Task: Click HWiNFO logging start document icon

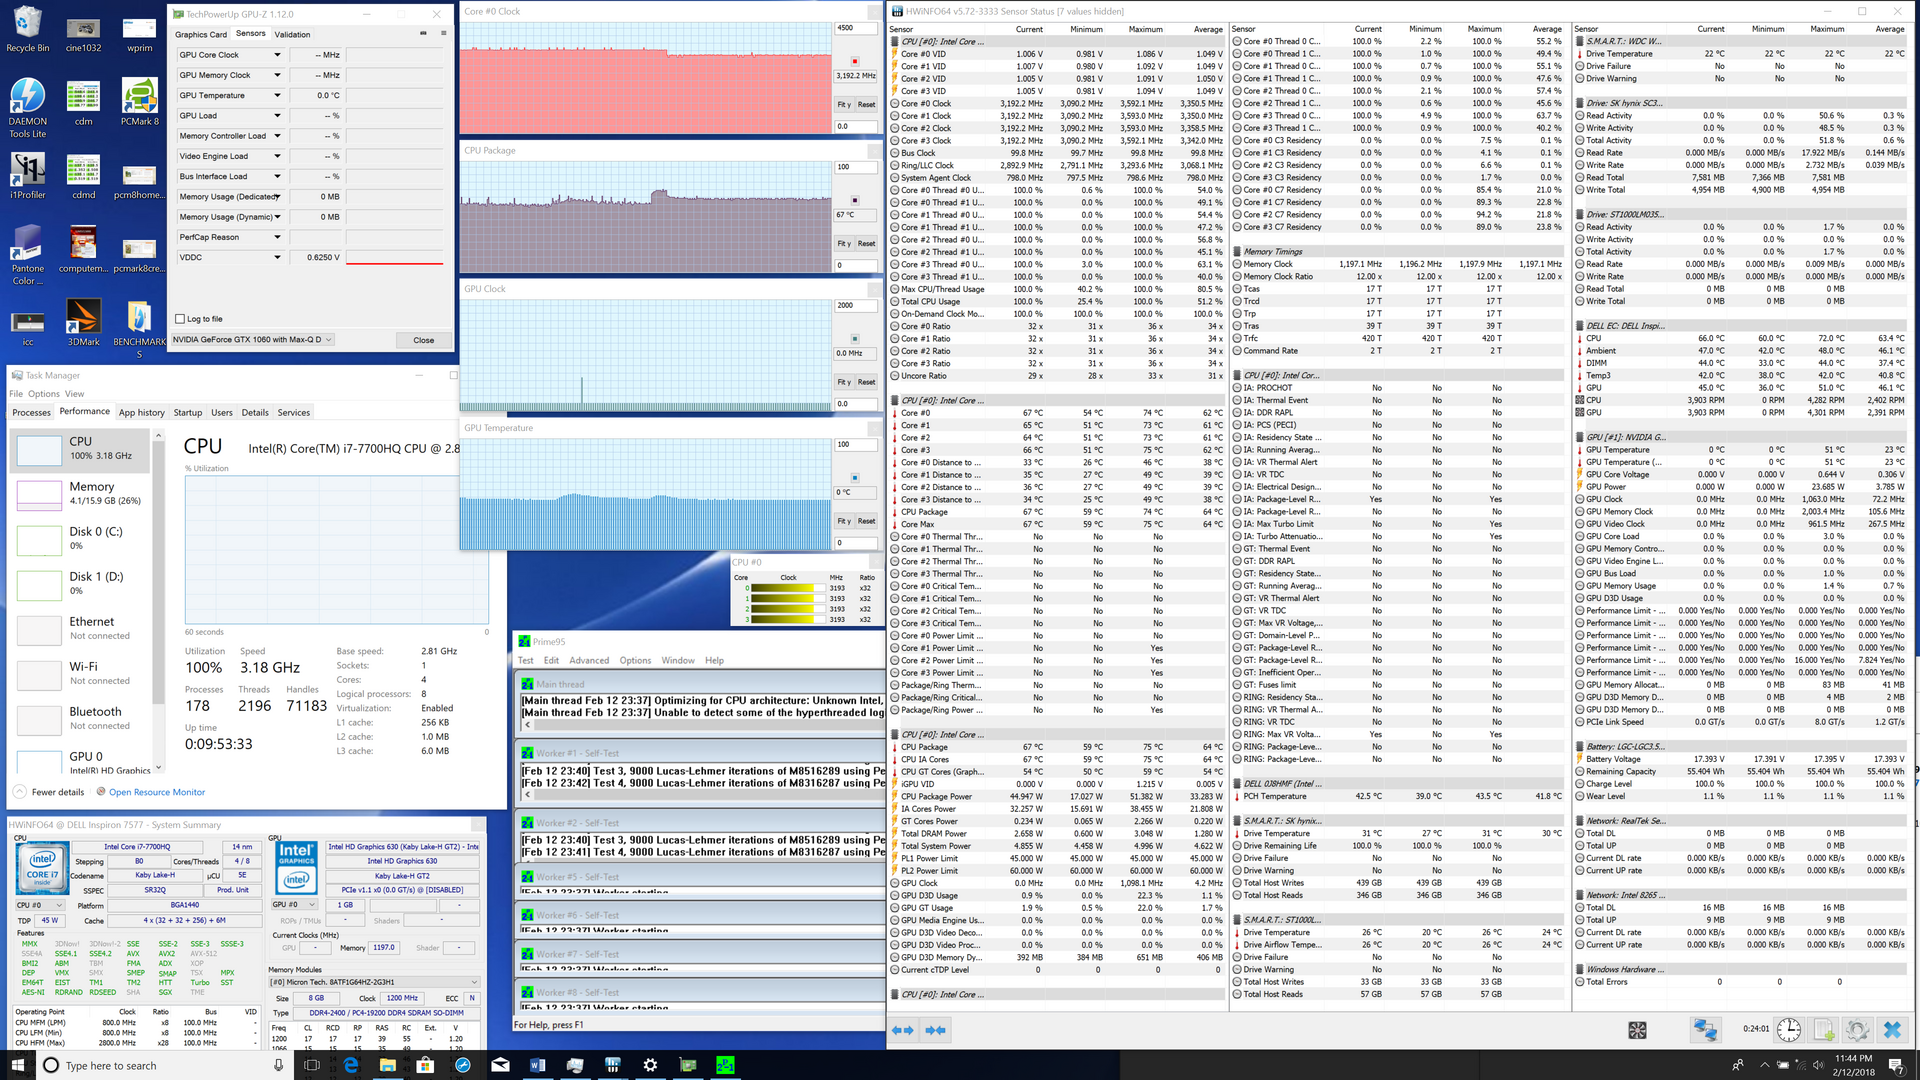Action: tap(1823, 1029)
